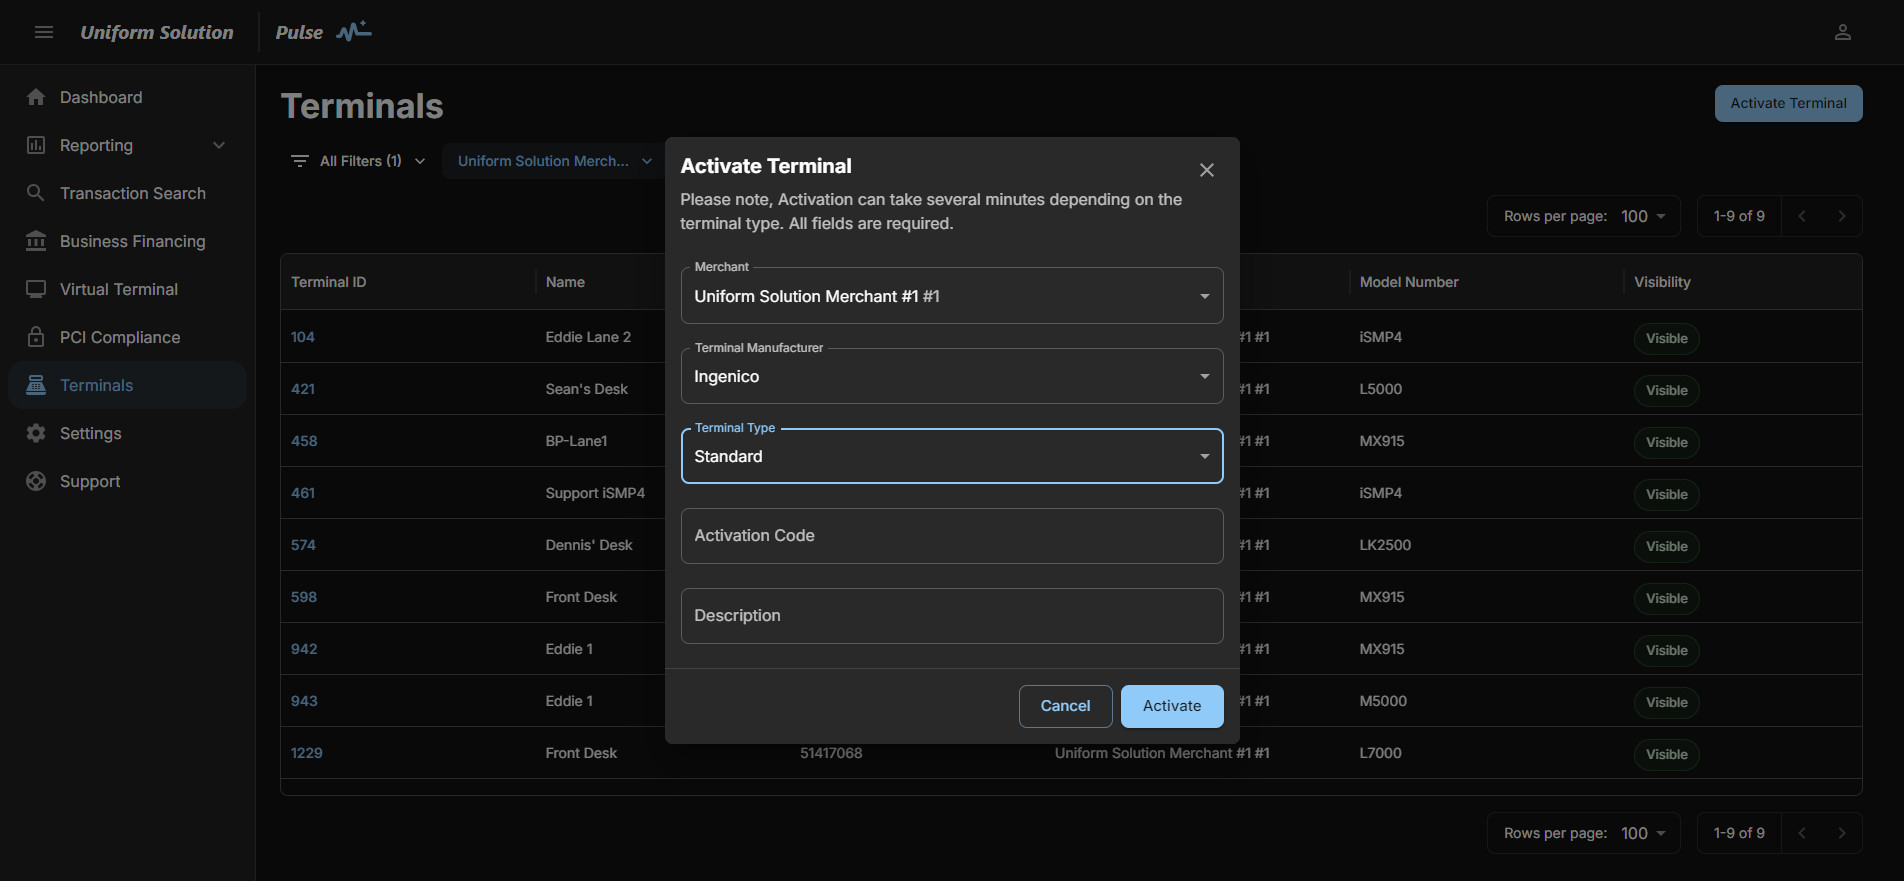Click the Pulse logo icon
The image size is (1904, 881).
pos(354,32)
